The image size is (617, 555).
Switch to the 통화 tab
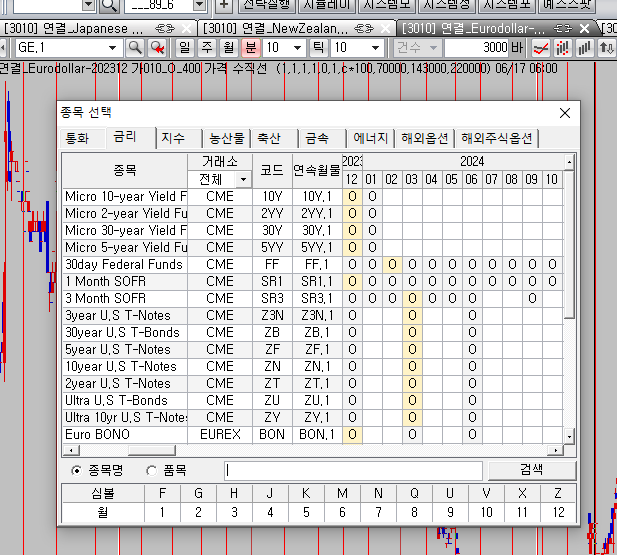(x=77, y=138)
